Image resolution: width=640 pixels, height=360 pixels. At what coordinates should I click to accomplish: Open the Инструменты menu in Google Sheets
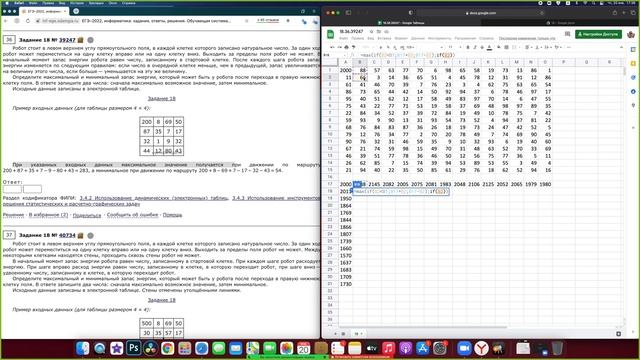click(x=439, y=38)
